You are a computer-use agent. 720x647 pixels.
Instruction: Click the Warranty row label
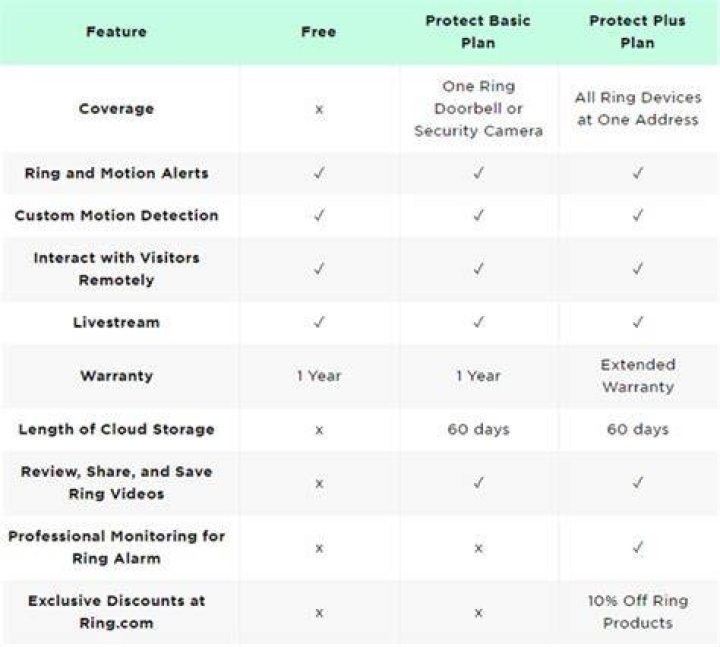116,376
